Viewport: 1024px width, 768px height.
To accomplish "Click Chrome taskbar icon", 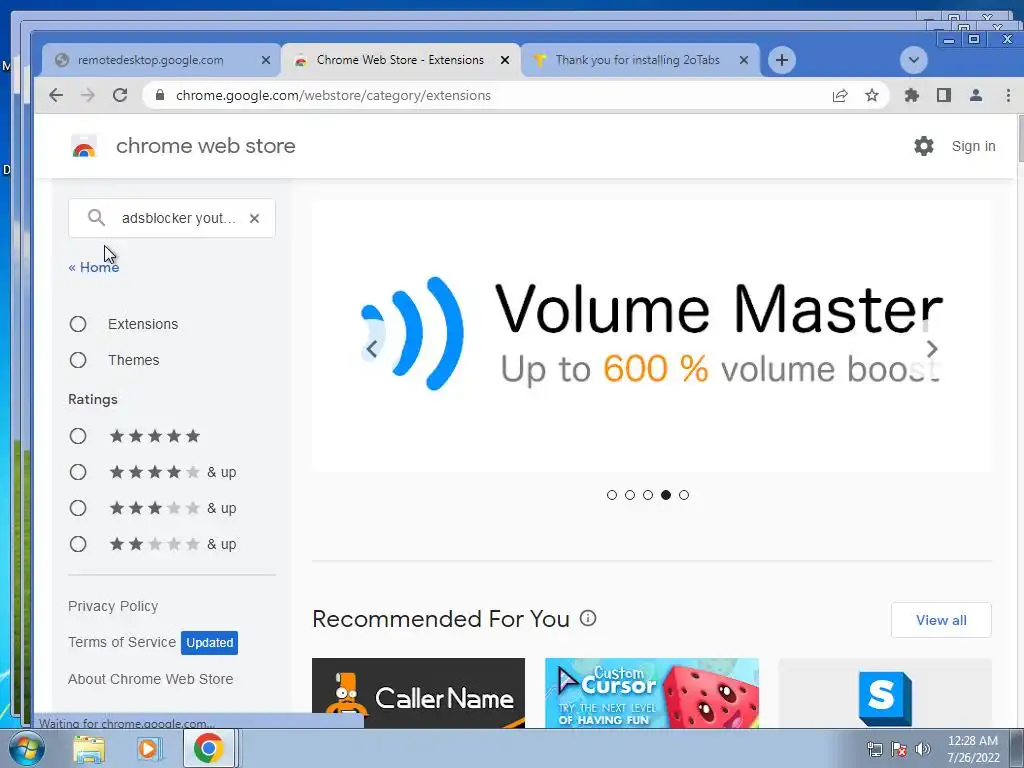I will pos(208,748).
